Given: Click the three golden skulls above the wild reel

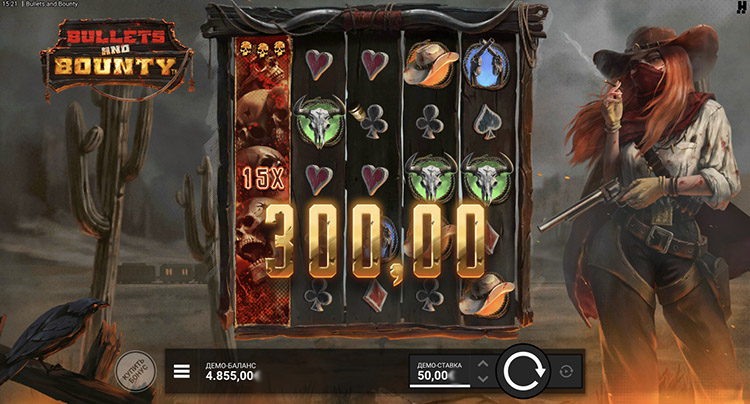Looking at the screenshot, I should 263,49.
